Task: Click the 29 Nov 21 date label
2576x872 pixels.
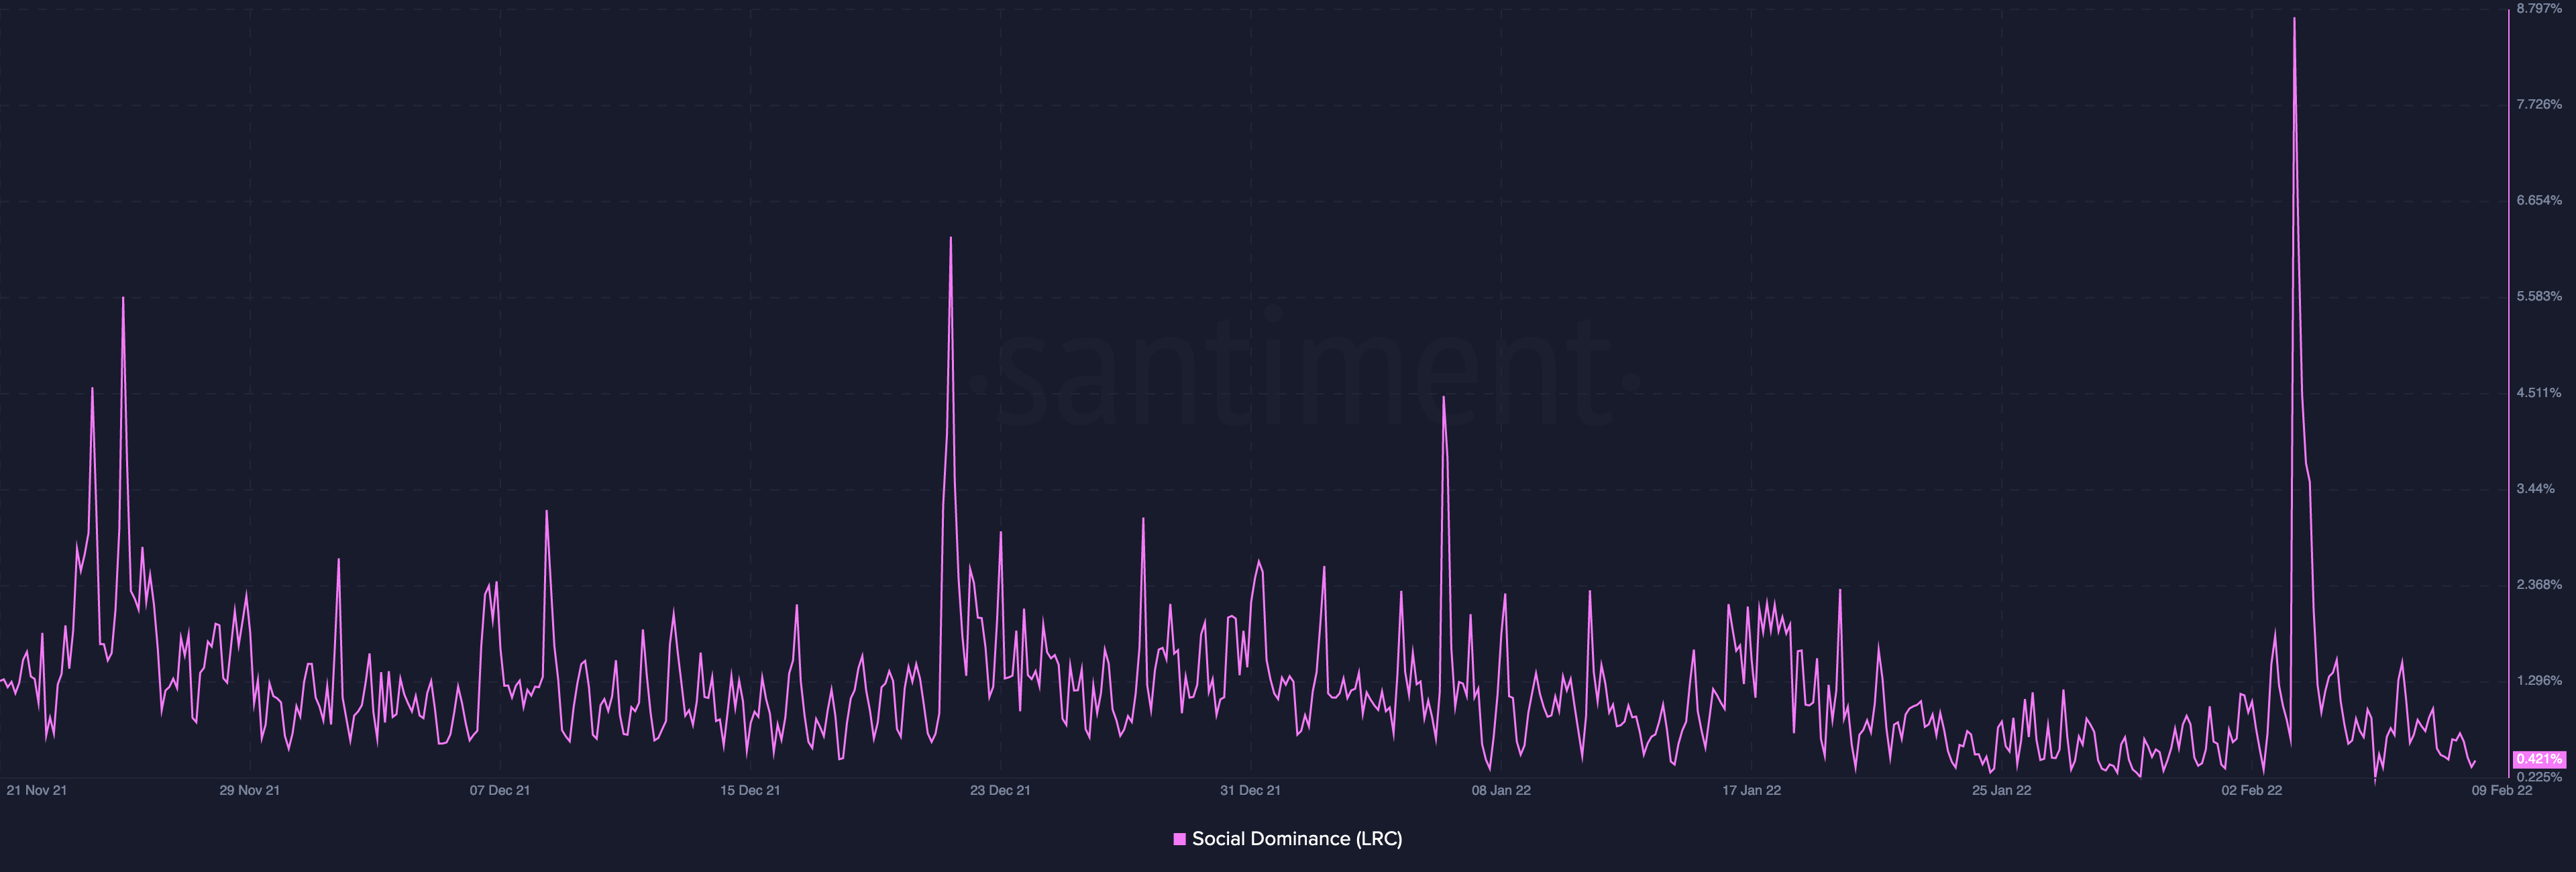Action: coord(250,790)
